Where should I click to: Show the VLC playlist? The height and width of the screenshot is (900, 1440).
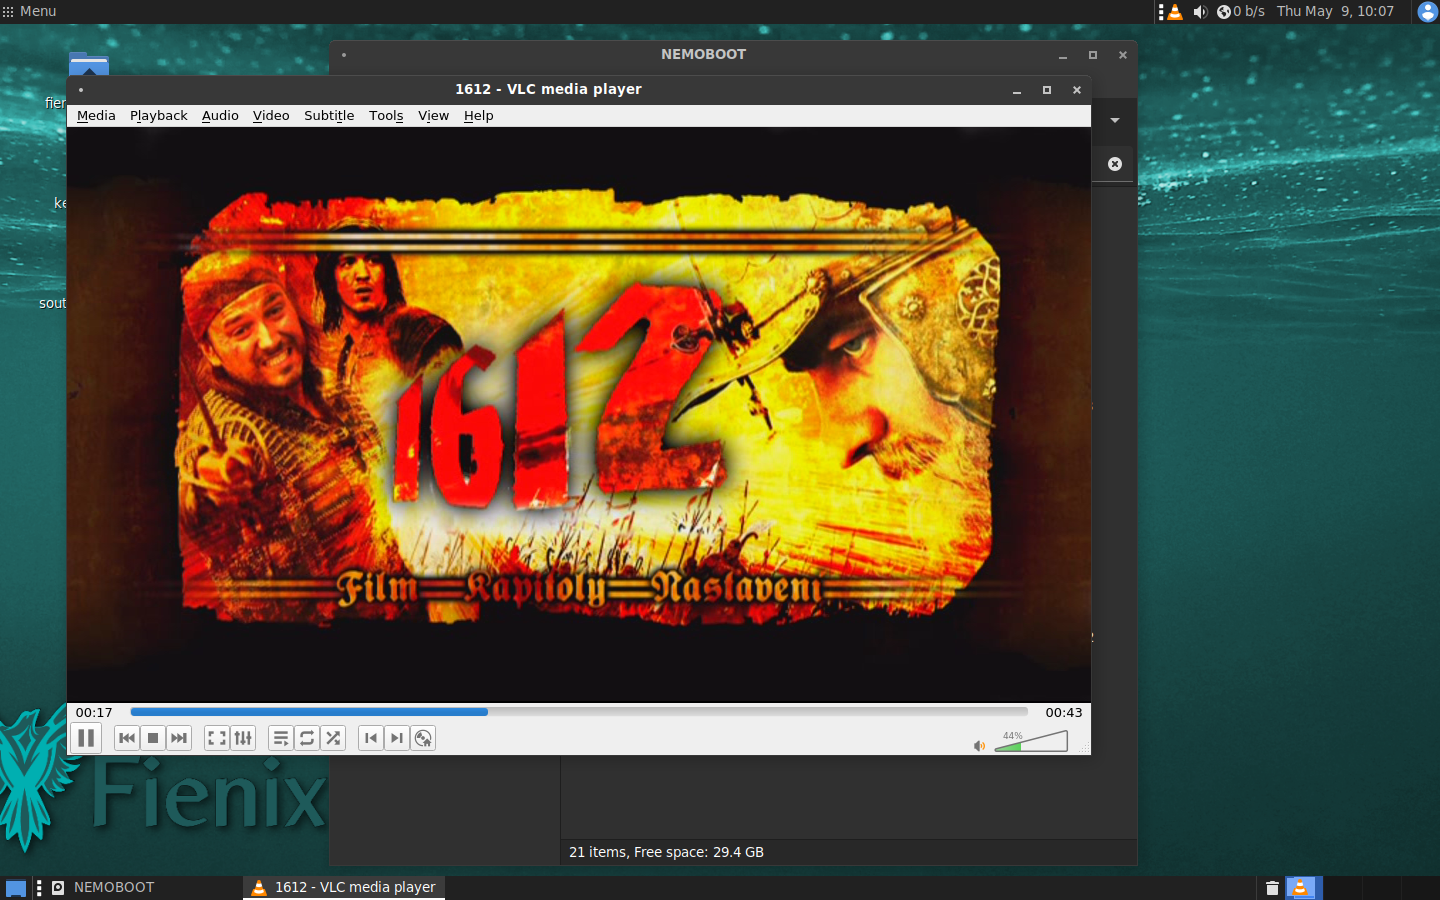(x=281, y=738)
